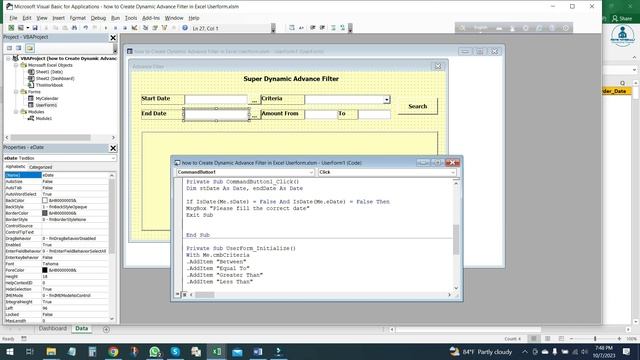This screenshot has width=640, height=360.
Task: Select the Dashboard sheet tab in Excel
Action: point(53,329)
